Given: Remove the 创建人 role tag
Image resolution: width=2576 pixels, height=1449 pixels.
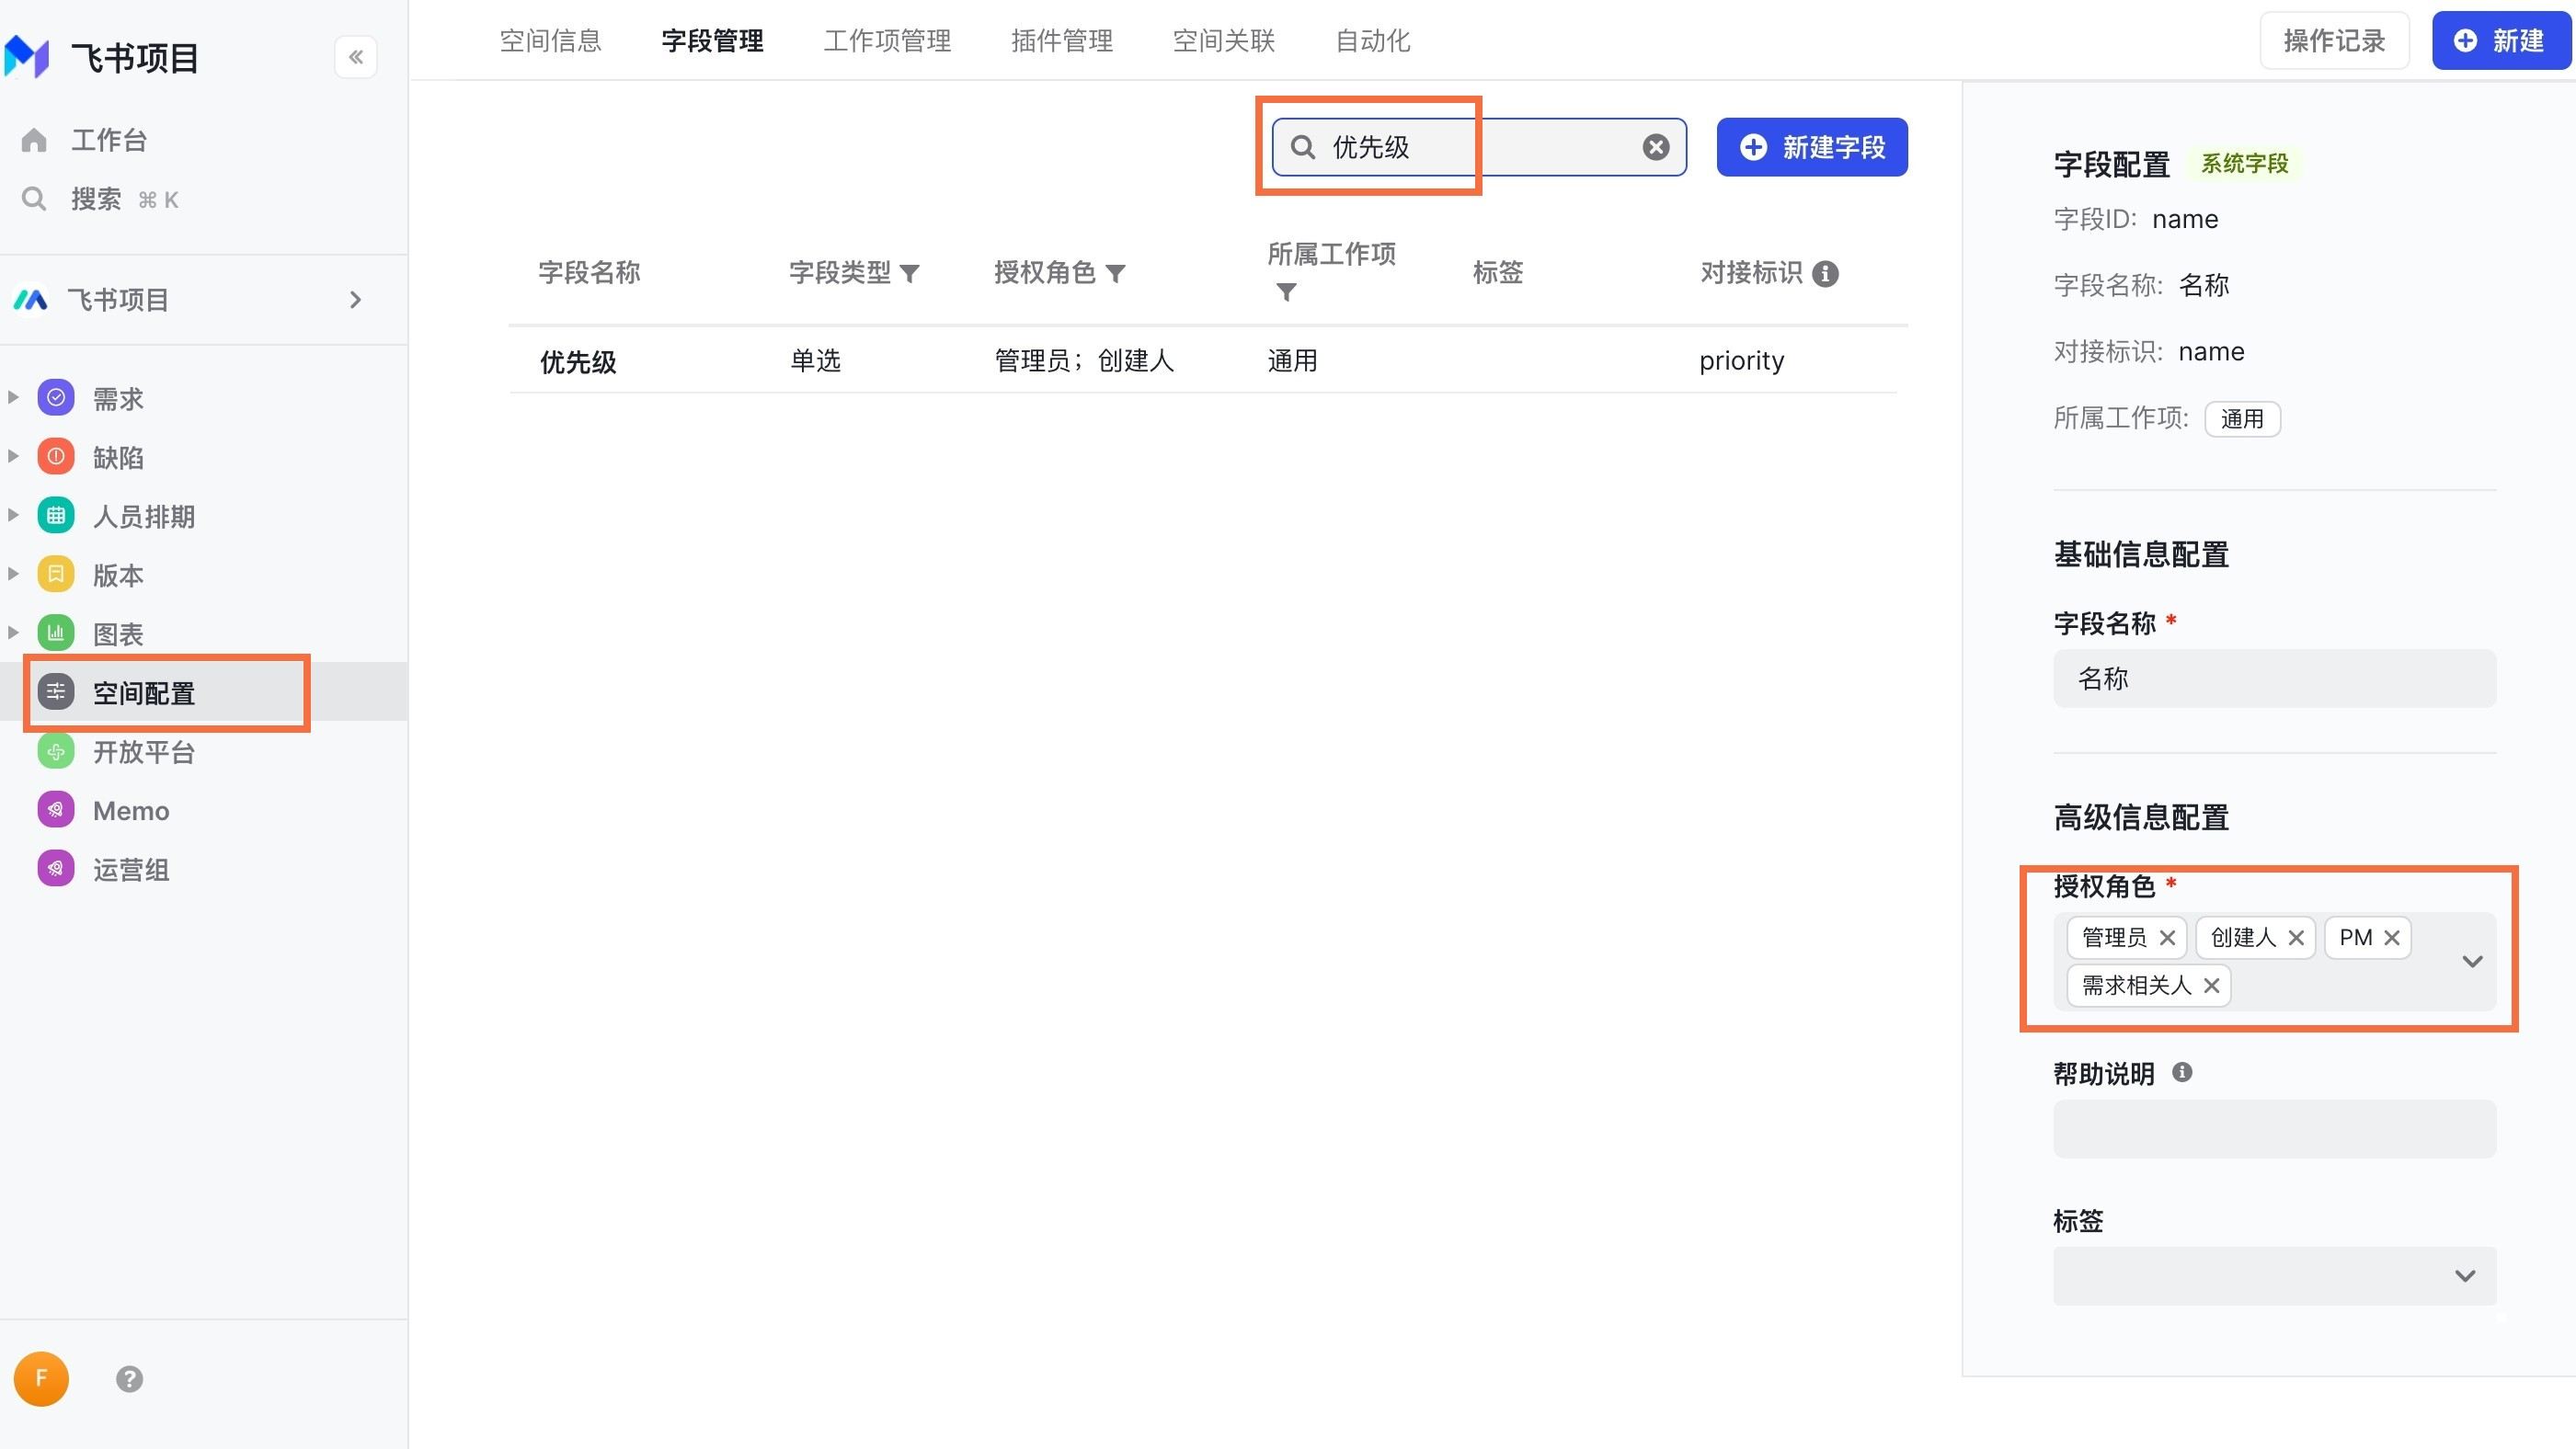Looking at the screenshot, I should click(2296, 938).
